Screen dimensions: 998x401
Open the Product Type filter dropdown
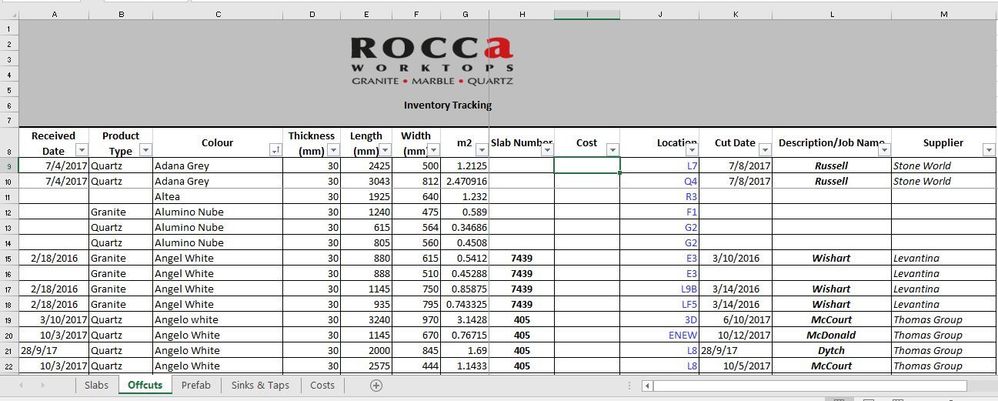pyautogui.click(x=145, y=150)
